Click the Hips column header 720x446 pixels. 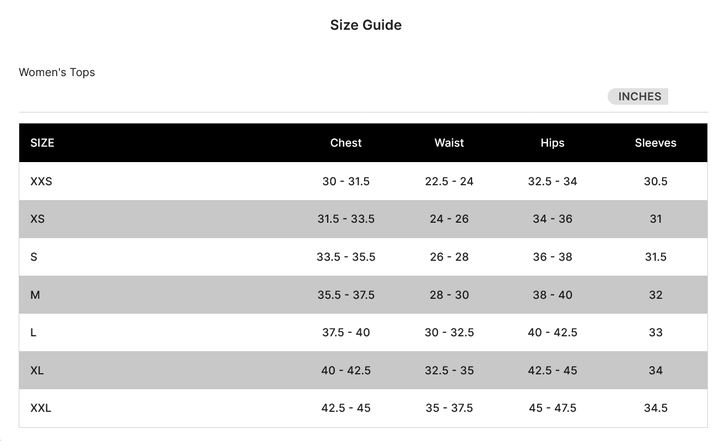pos(552,143)
